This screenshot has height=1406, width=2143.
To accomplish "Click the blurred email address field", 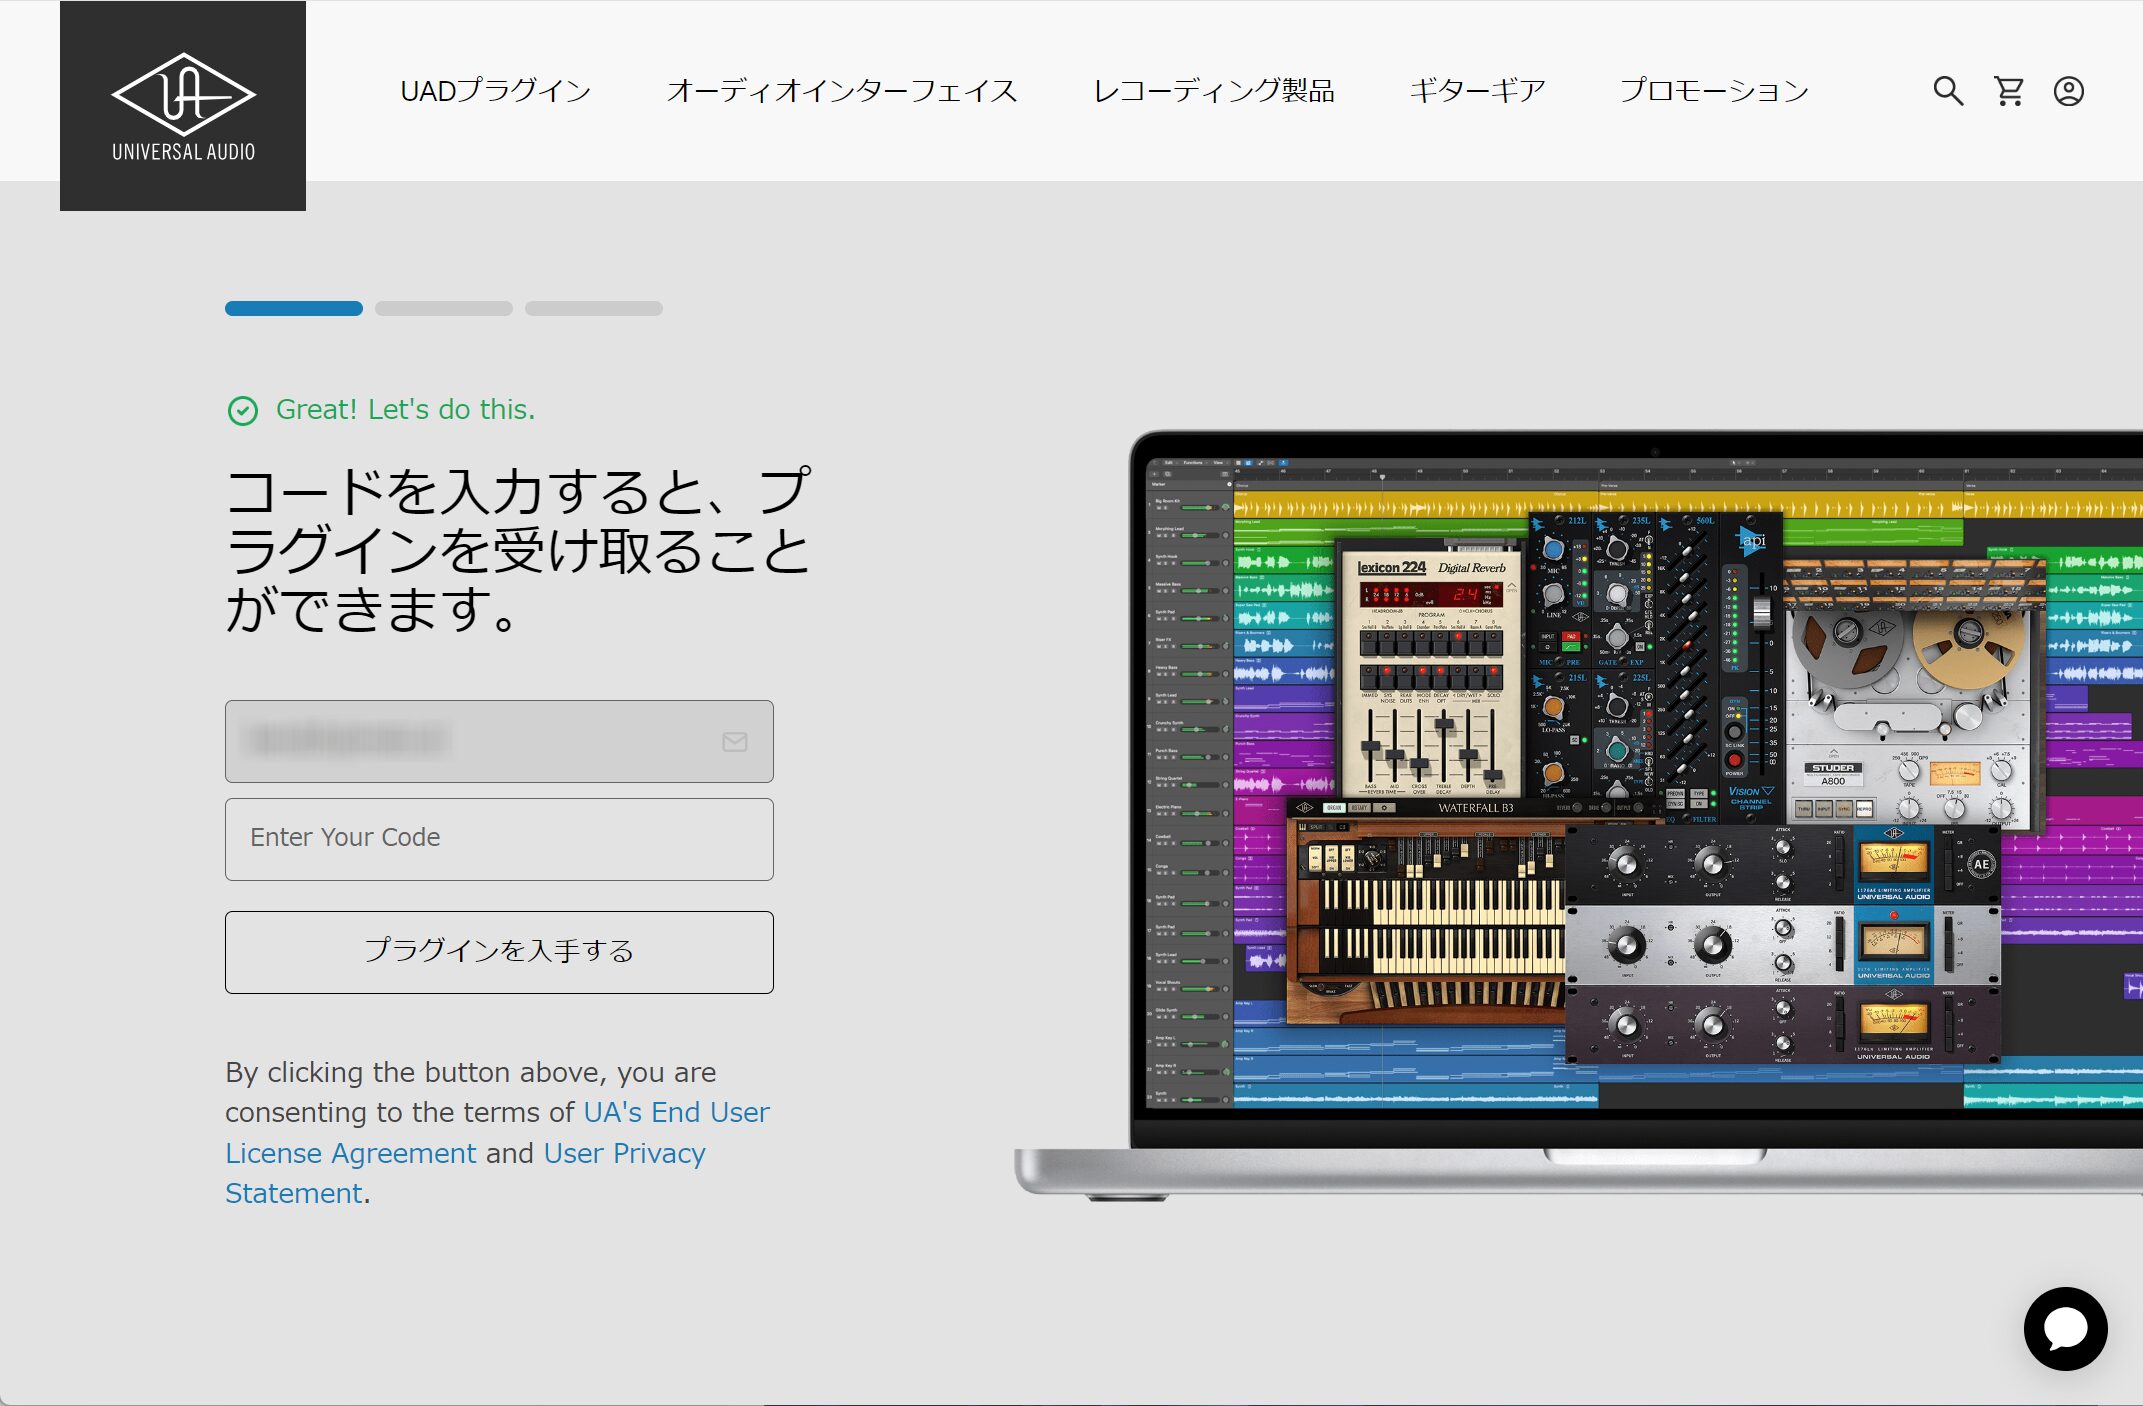I will (499, 741).
